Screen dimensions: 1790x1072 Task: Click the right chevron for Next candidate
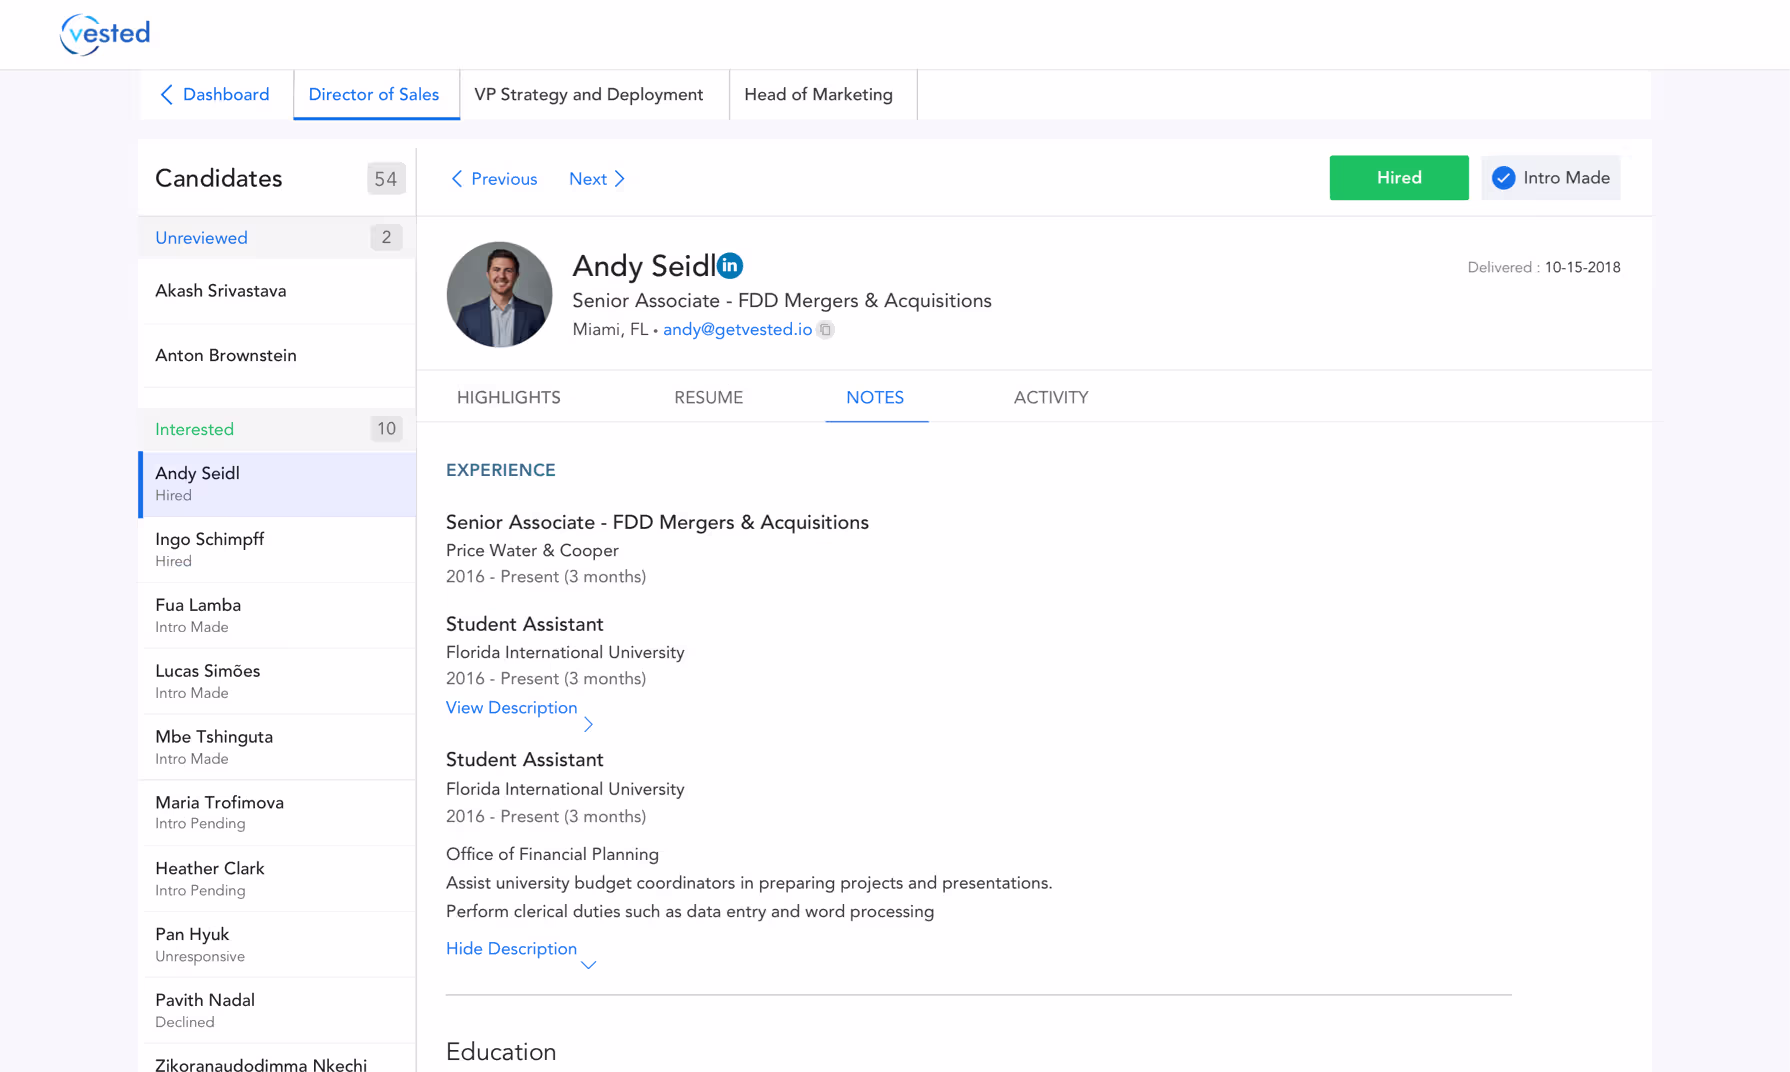pos(620,179)
